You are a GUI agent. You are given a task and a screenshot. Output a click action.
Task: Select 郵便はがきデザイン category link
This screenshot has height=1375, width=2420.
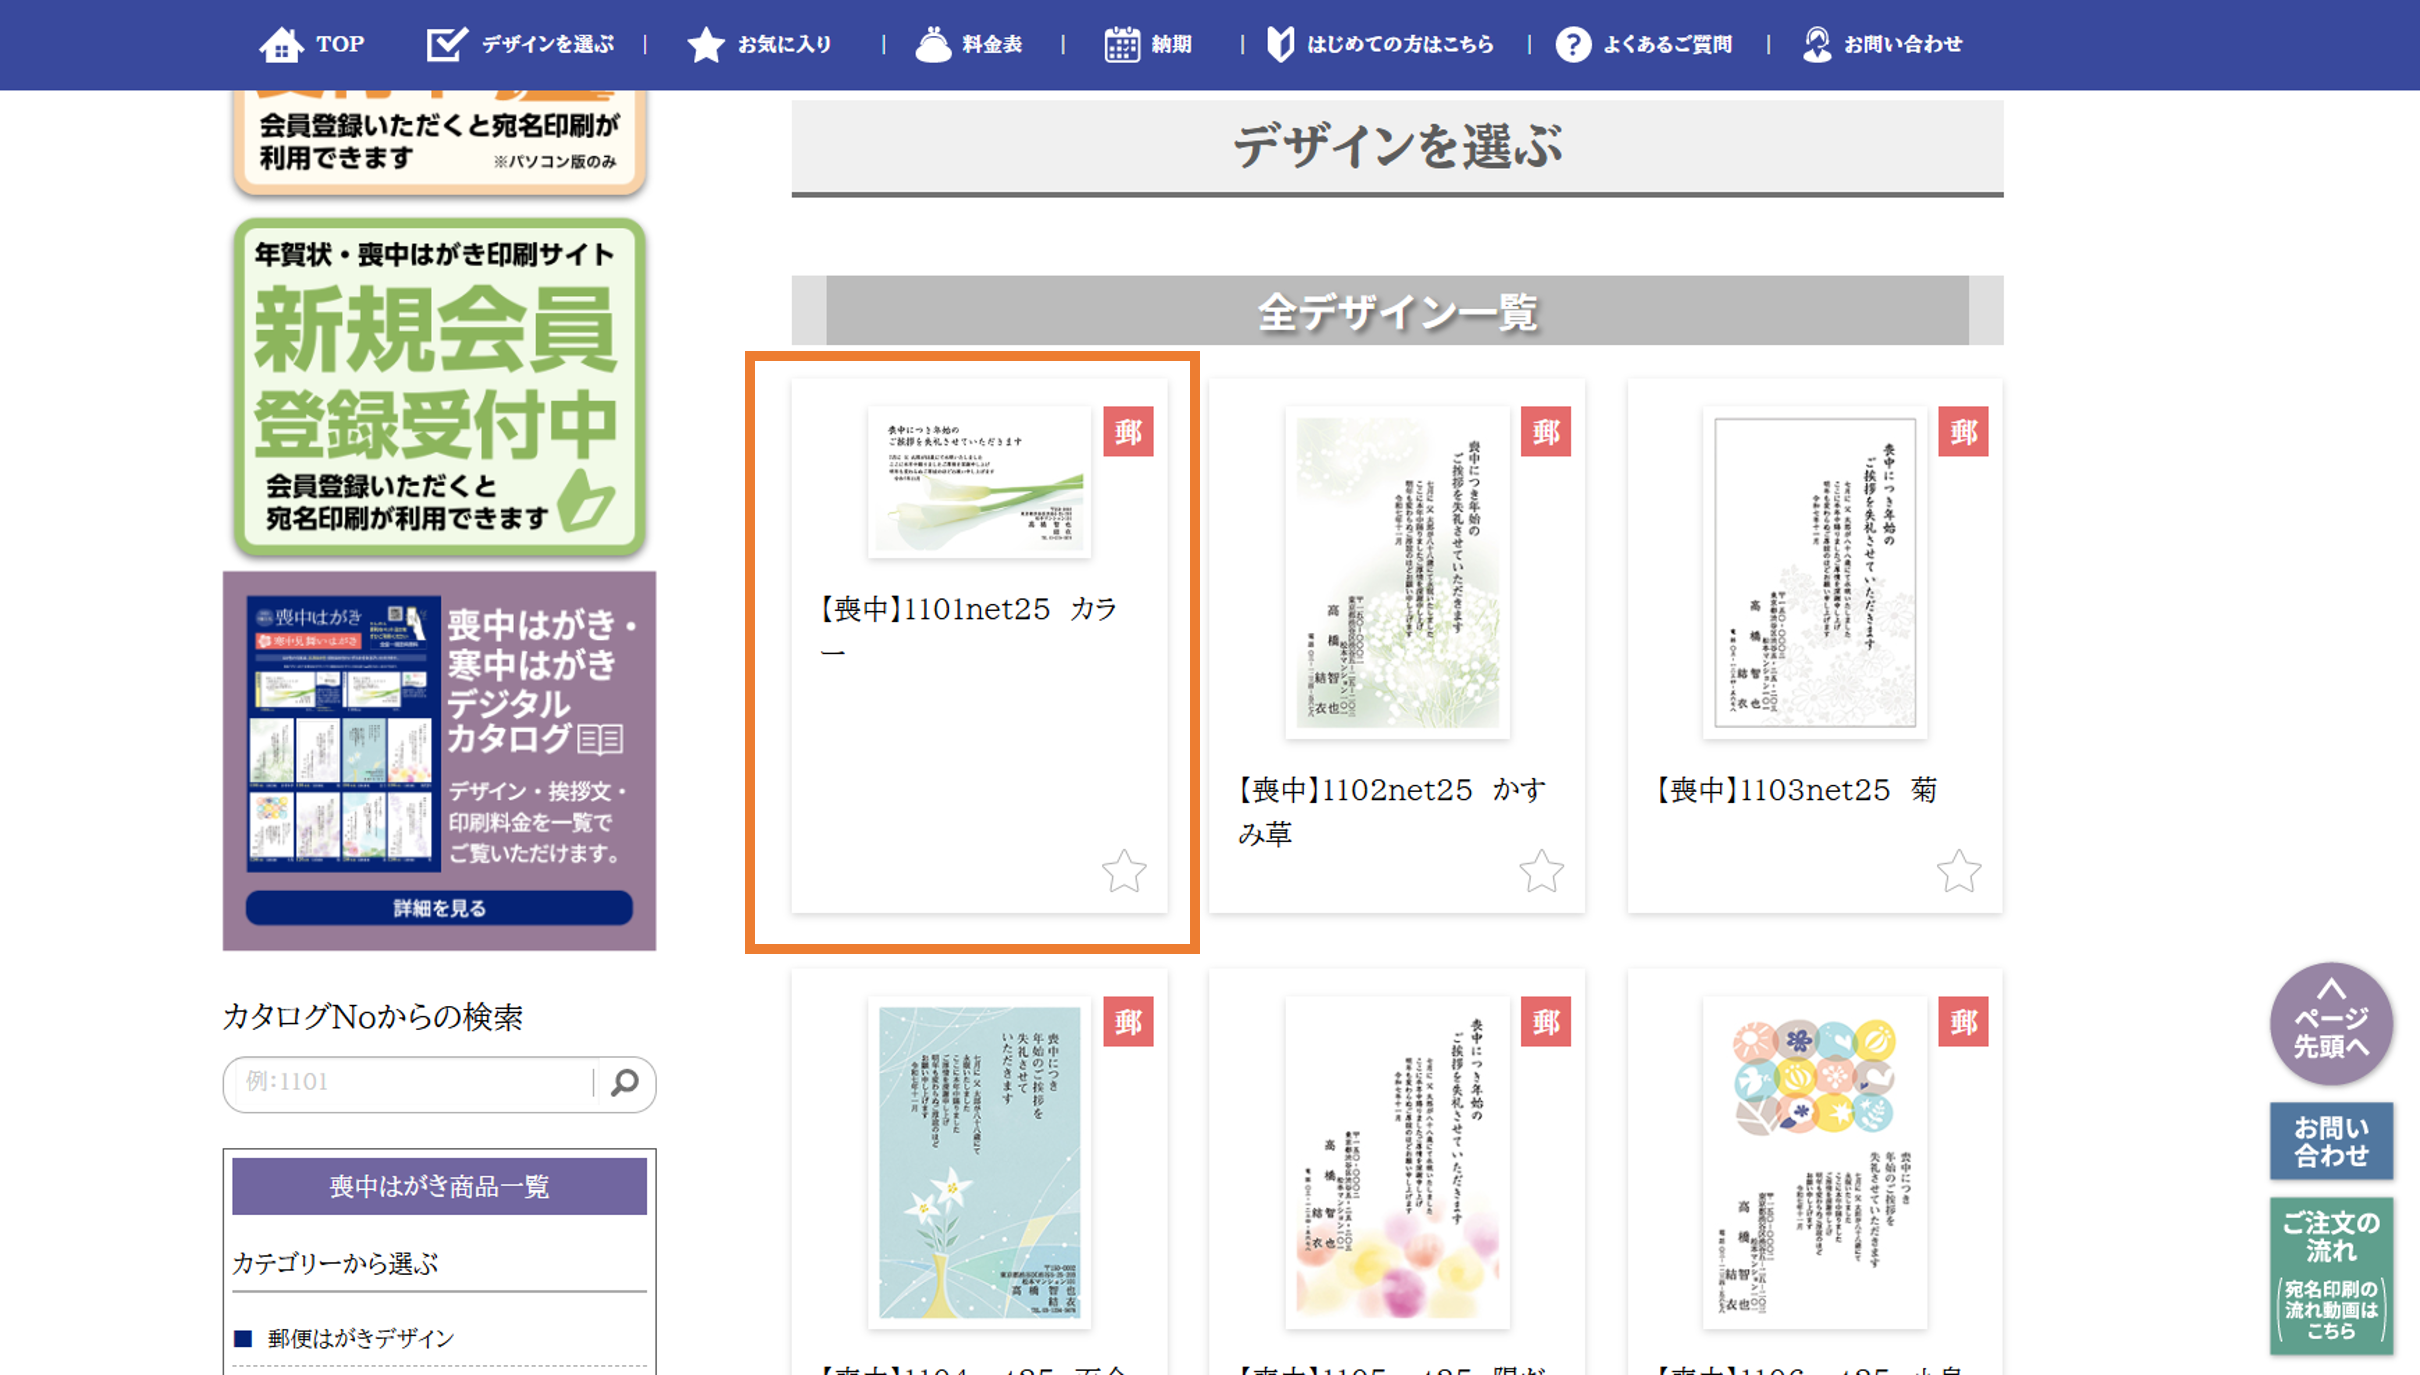pyautogui.click(x=360, y=1338)
